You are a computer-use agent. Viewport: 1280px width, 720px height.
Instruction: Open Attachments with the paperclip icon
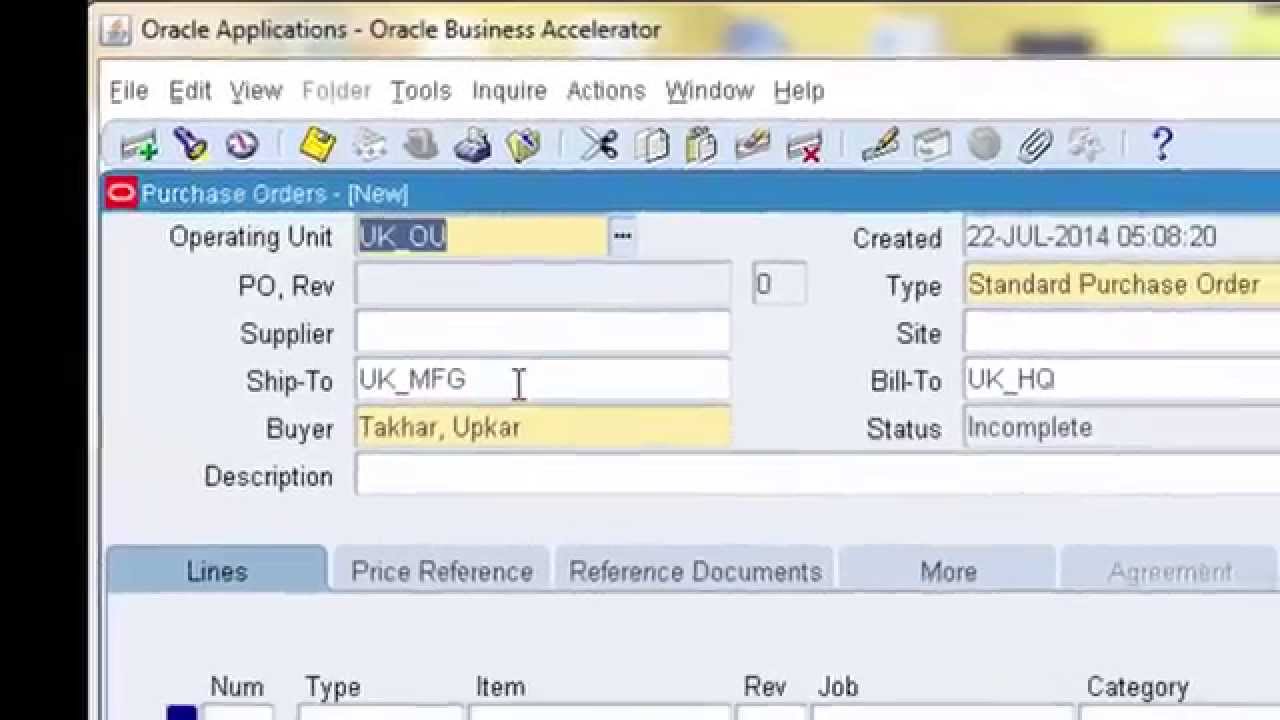point(1035,146)
